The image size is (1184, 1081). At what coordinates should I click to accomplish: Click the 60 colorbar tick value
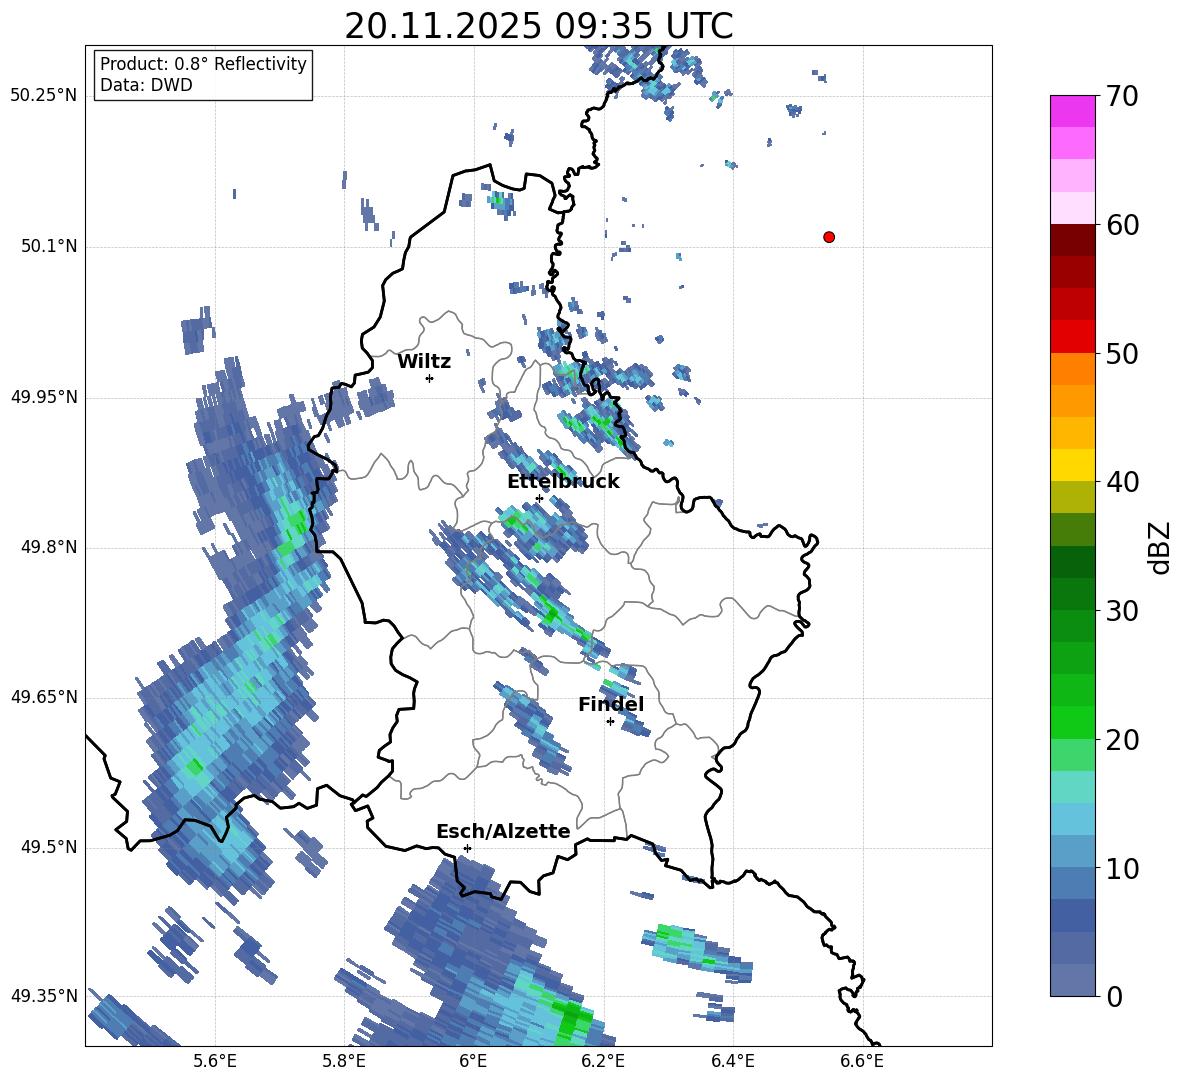[1123, 225]
